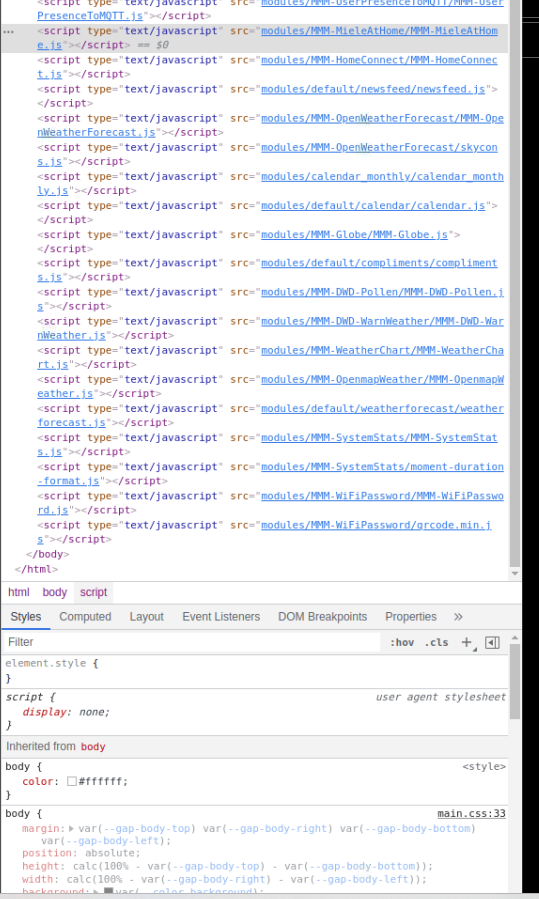This screenshot has width=539, height=899.
Task: Click the position: absolute declaration
Action: [x=81, y=853]
